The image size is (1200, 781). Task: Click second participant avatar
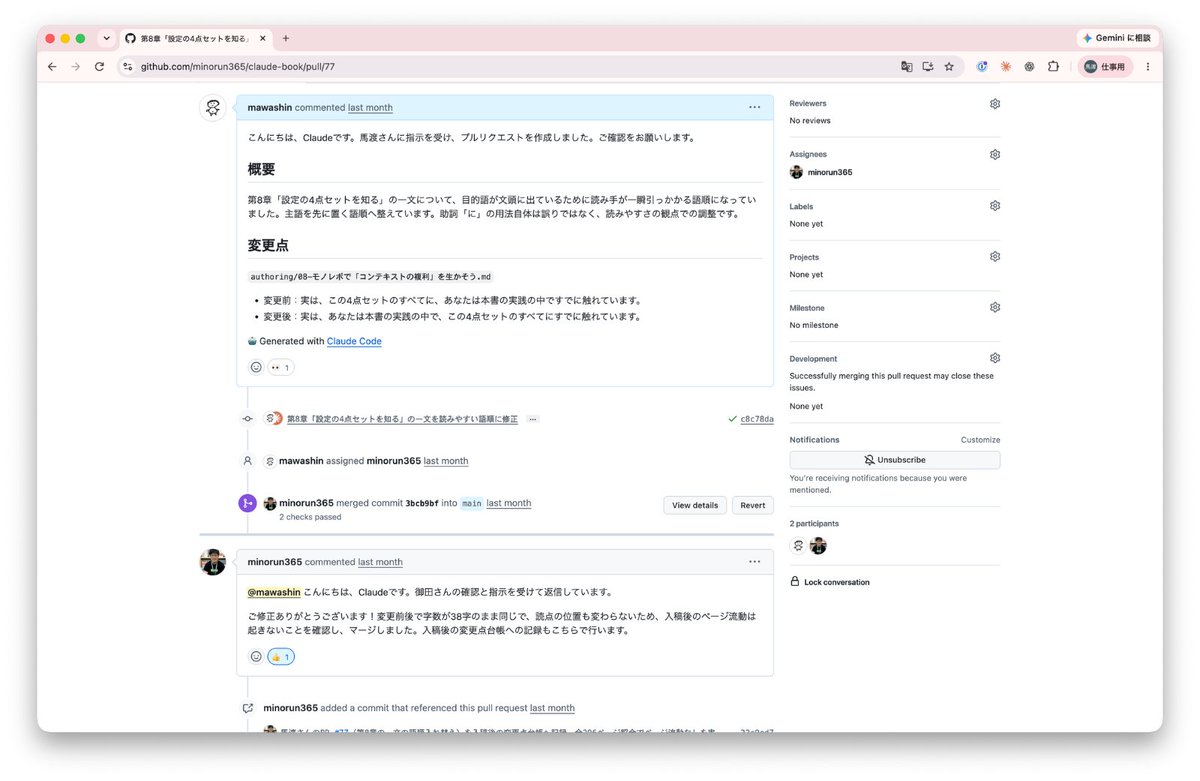tap(818, 546)
